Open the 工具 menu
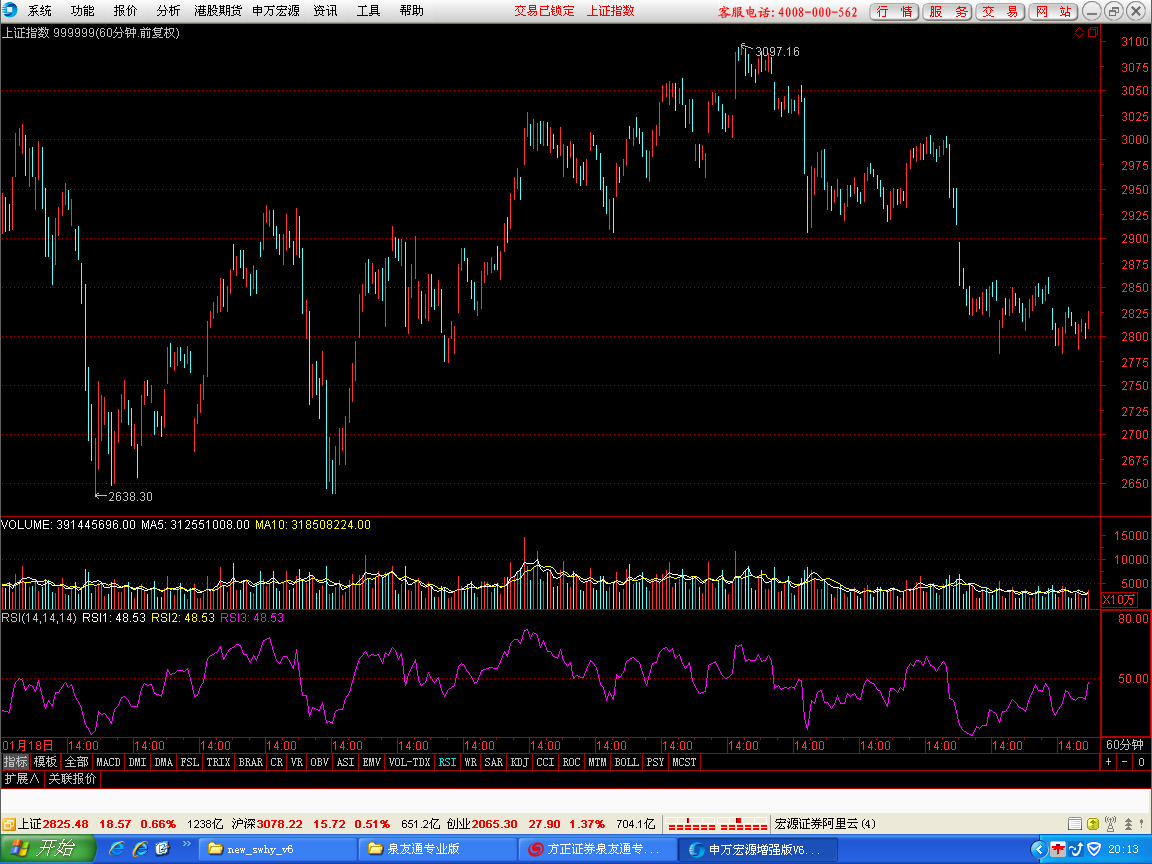The width and height of the screenshot is (1152, 864). click(368, 11)
